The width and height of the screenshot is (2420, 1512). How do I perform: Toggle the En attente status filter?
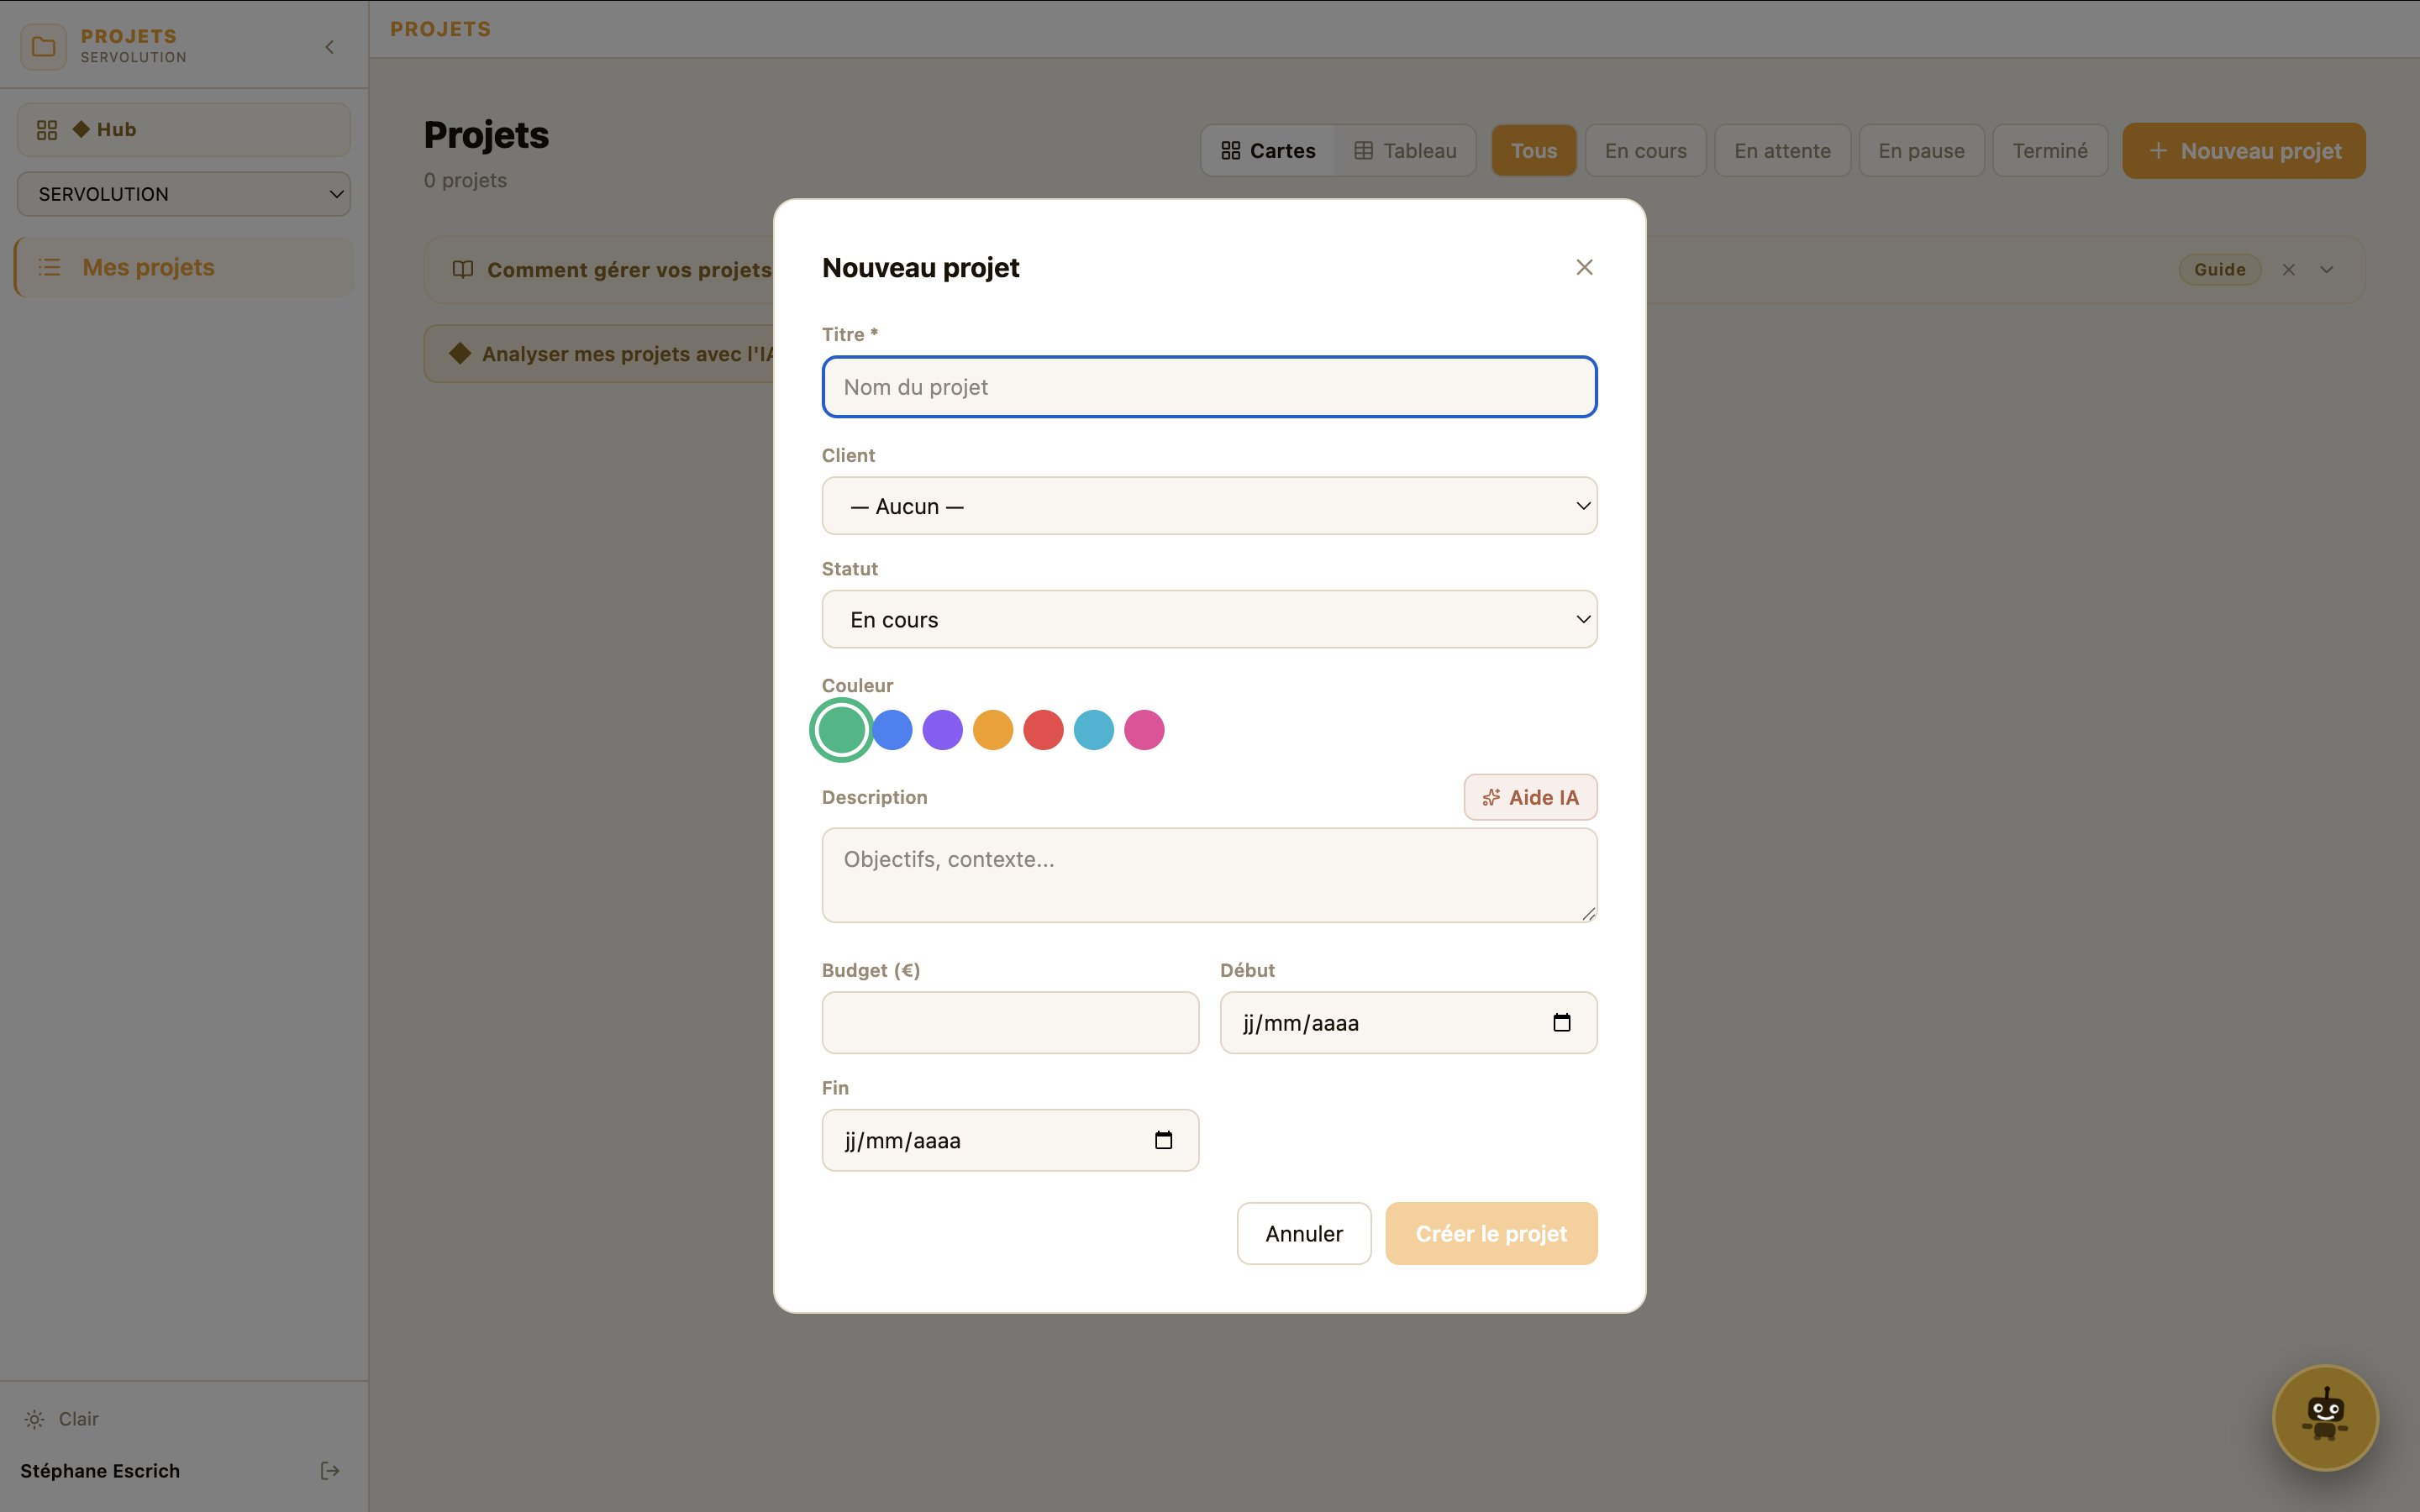click(x=1781, y=150)
